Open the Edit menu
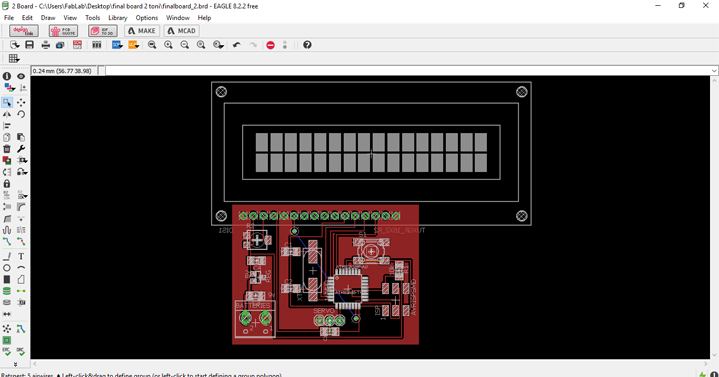 point(27,18)
